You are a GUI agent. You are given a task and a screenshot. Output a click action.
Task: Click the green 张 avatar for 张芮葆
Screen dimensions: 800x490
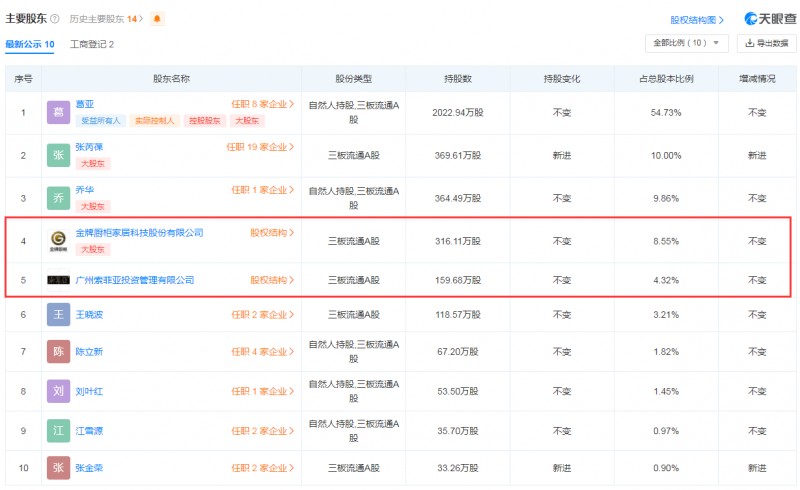point(60,155)
